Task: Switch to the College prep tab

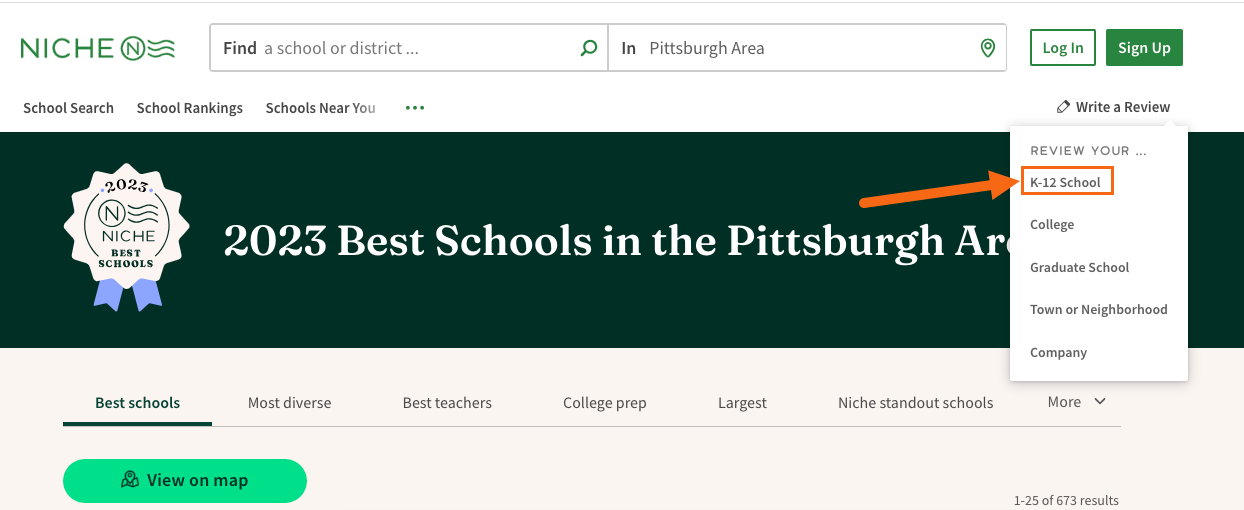Action: [x=605, y=403]
